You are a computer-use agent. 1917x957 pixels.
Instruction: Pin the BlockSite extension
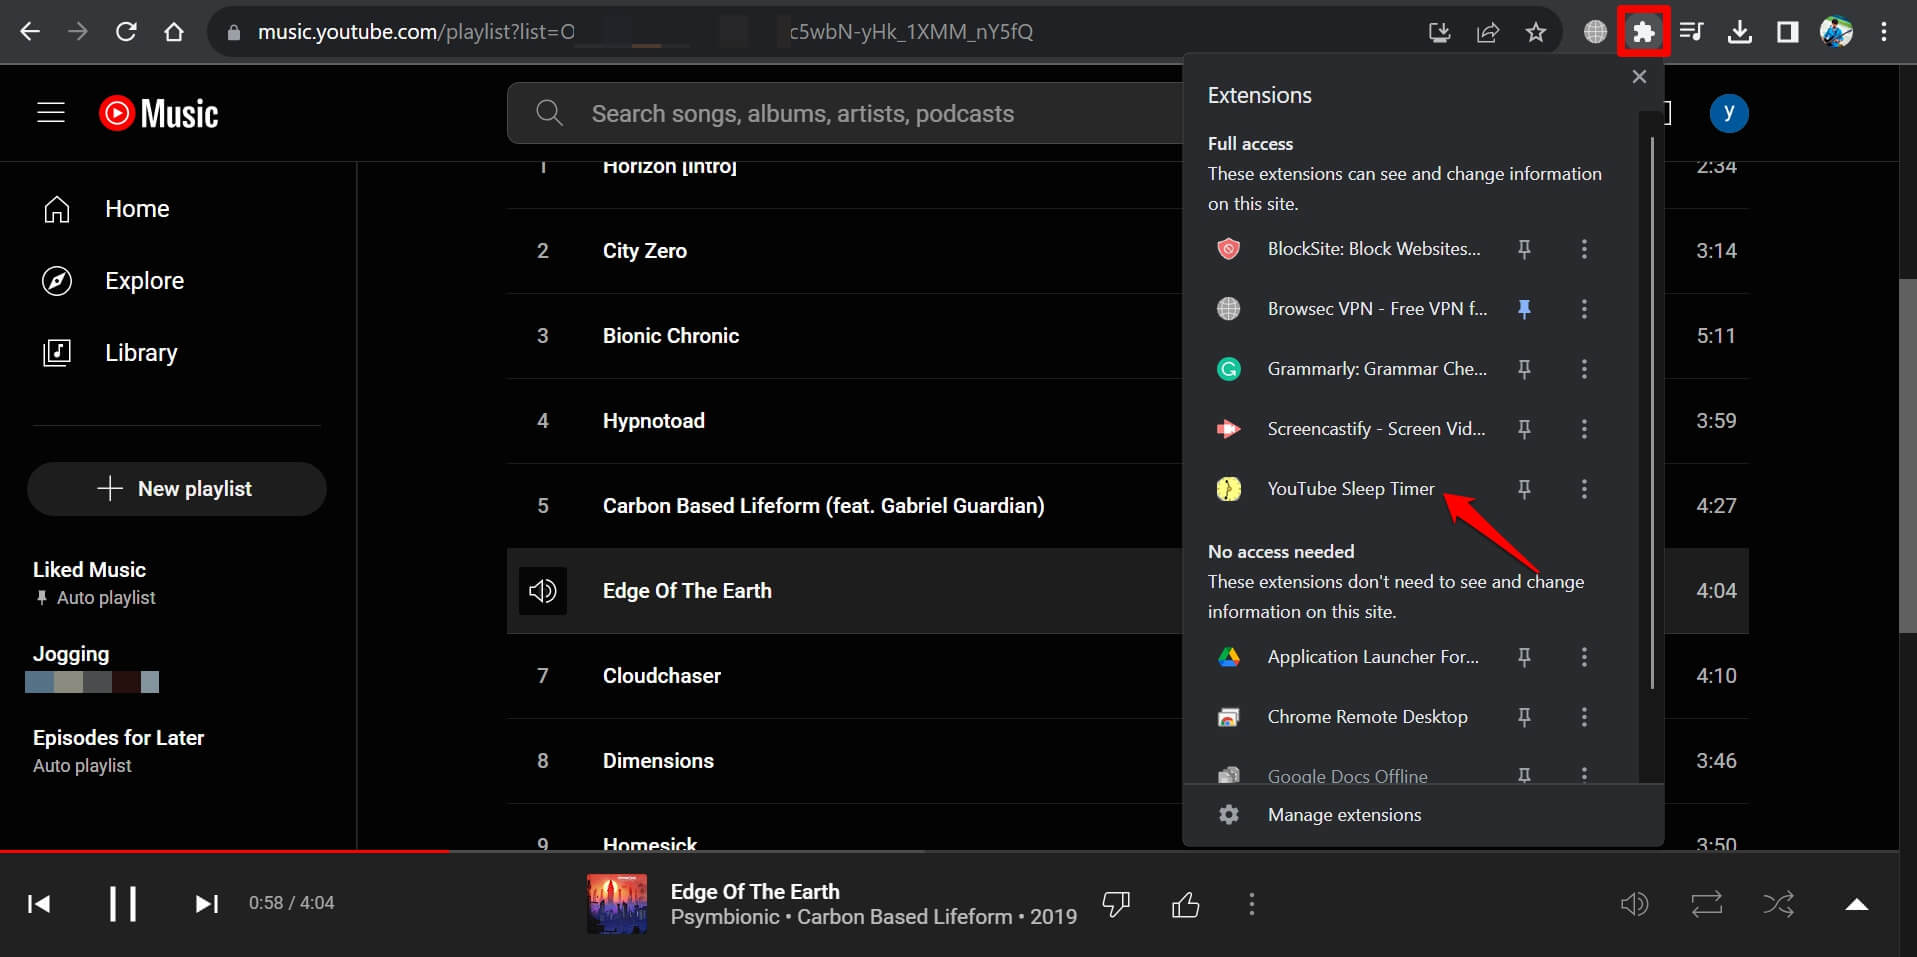[x=1524, y=249]
